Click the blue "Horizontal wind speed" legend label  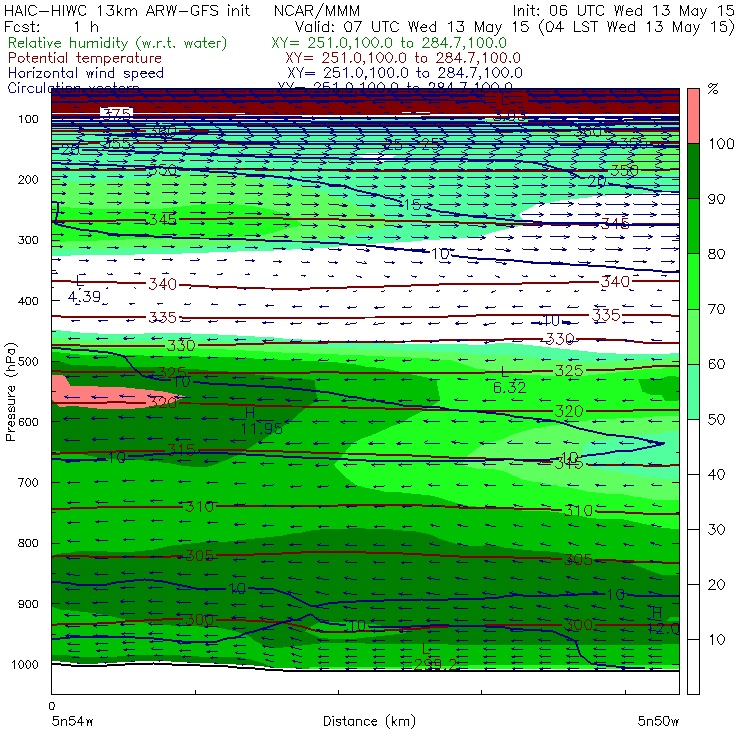point(86,73)
